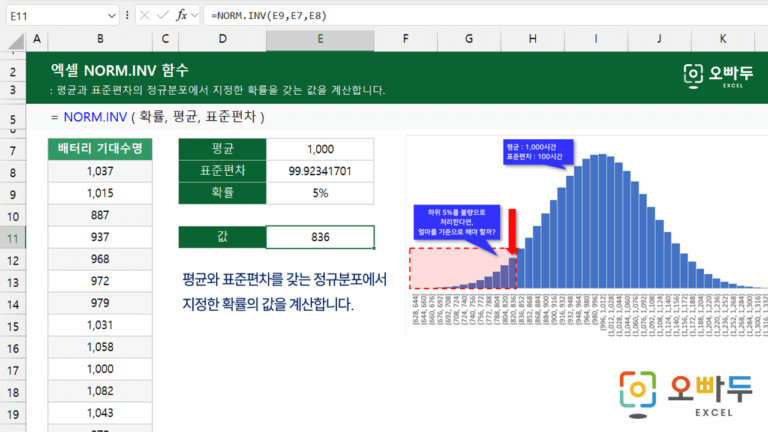Screen dimensions: 768x432
Task: Click the formula bar text =NORM.INV(E9,E7,E8)
Action: [269, 16]
